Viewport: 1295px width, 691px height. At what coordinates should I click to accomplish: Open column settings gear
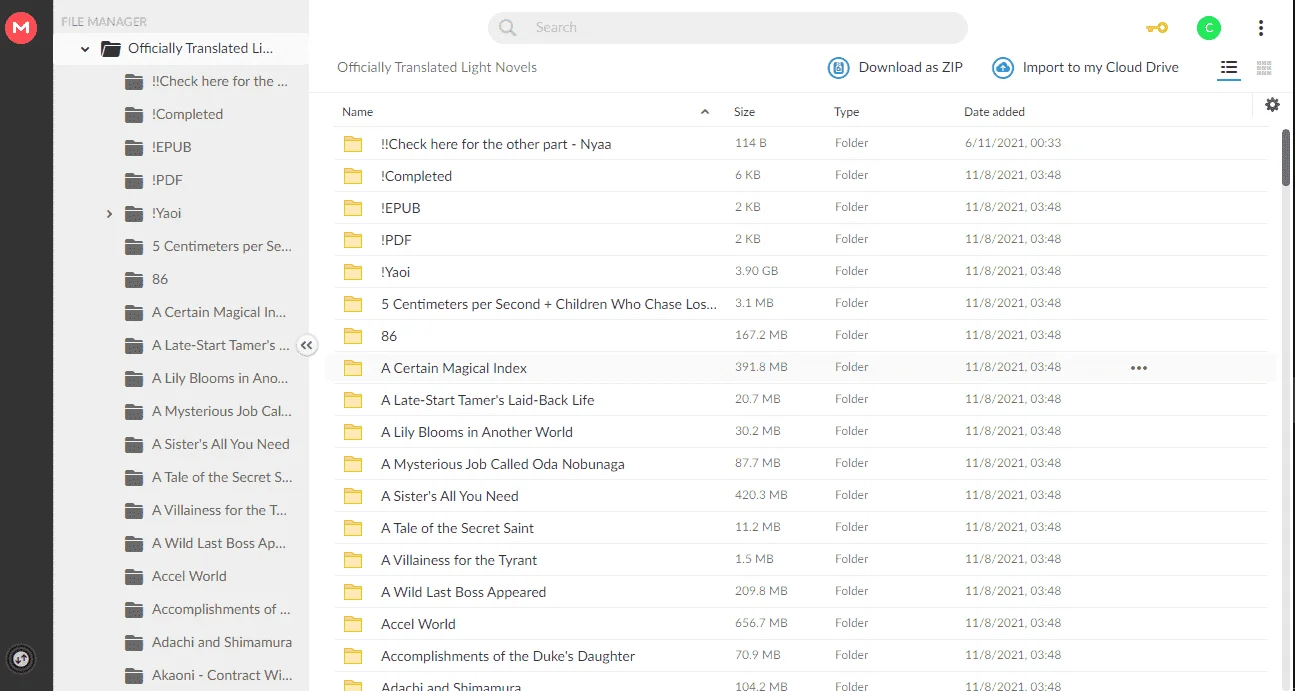click(1272, 104)
